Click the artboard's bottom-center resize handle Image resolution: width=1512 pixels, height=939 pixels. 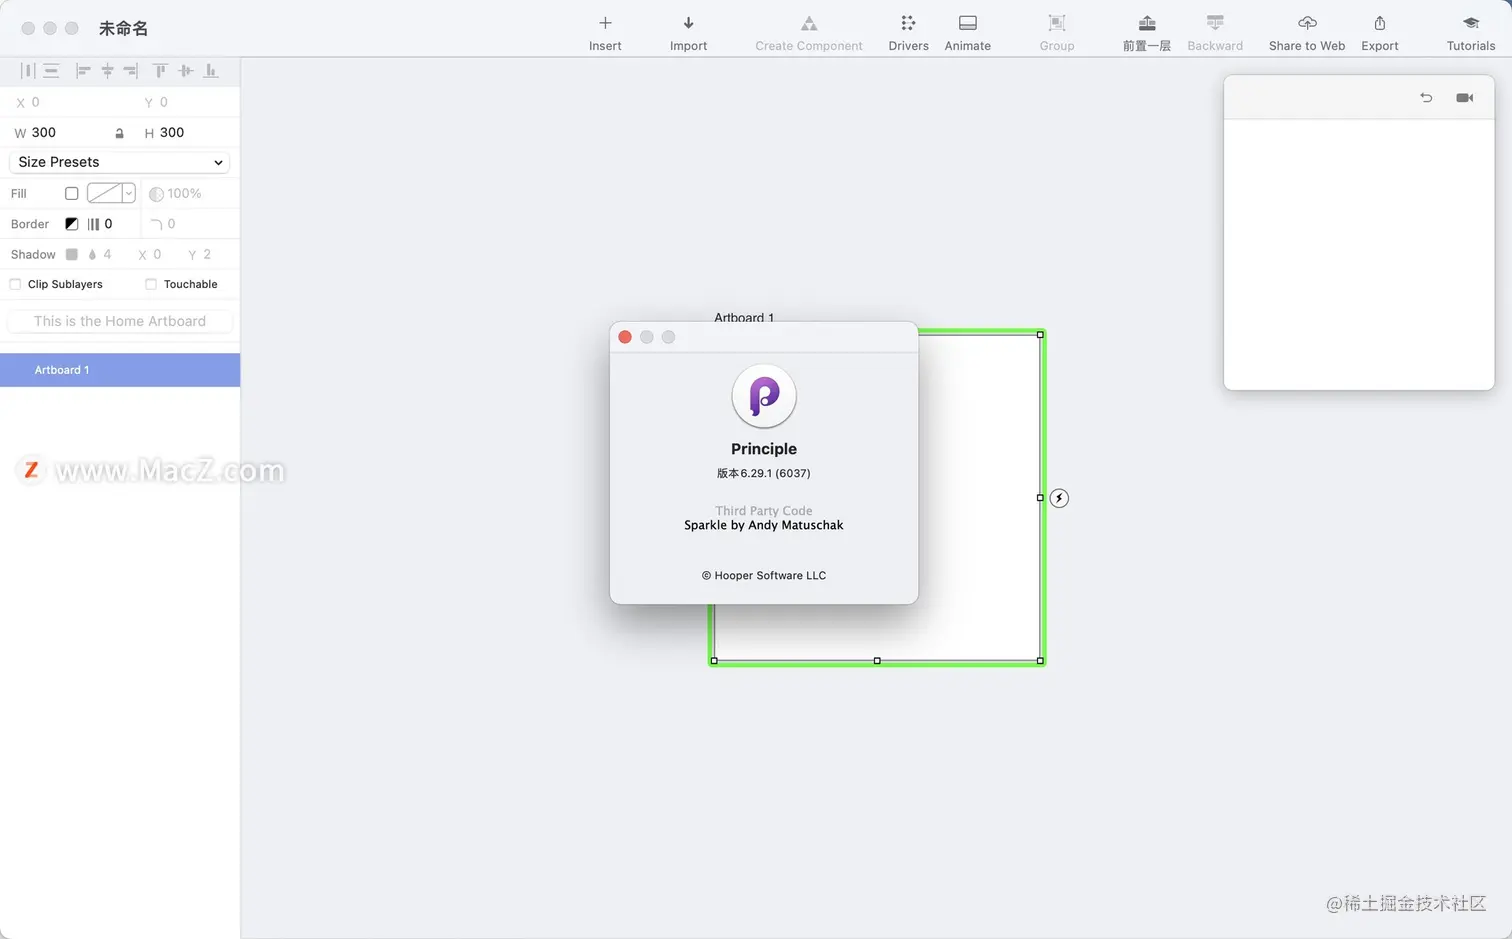[x=877, y=661]
